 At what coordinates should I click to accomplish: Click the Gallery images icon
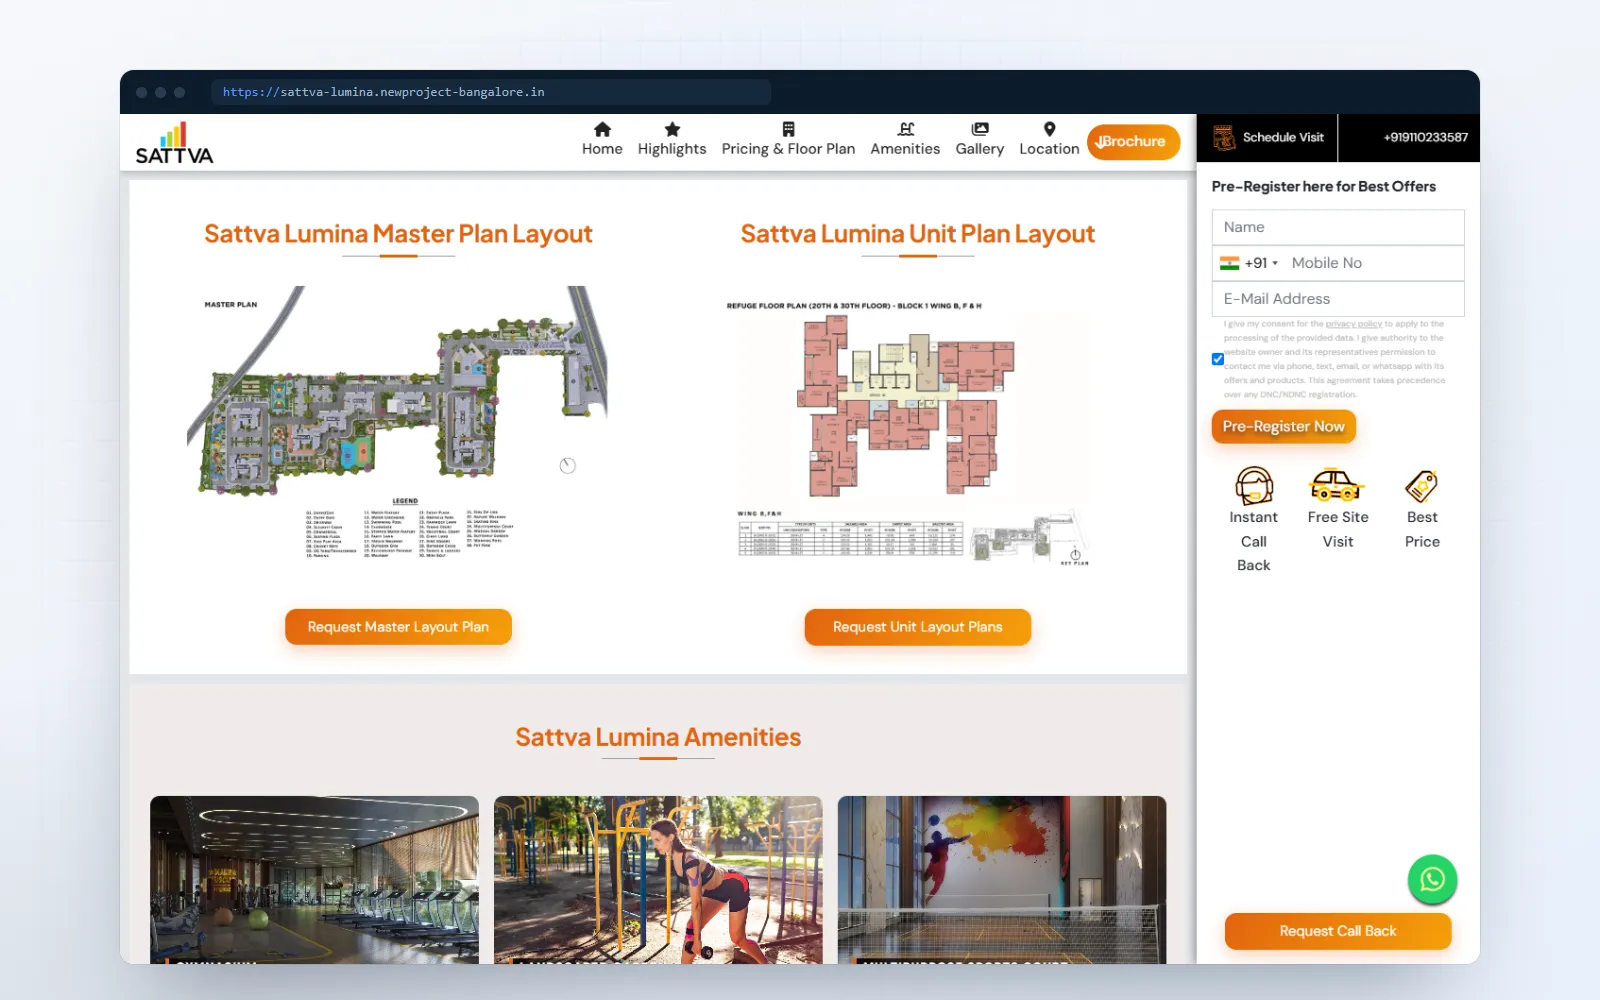coord(980,129)
